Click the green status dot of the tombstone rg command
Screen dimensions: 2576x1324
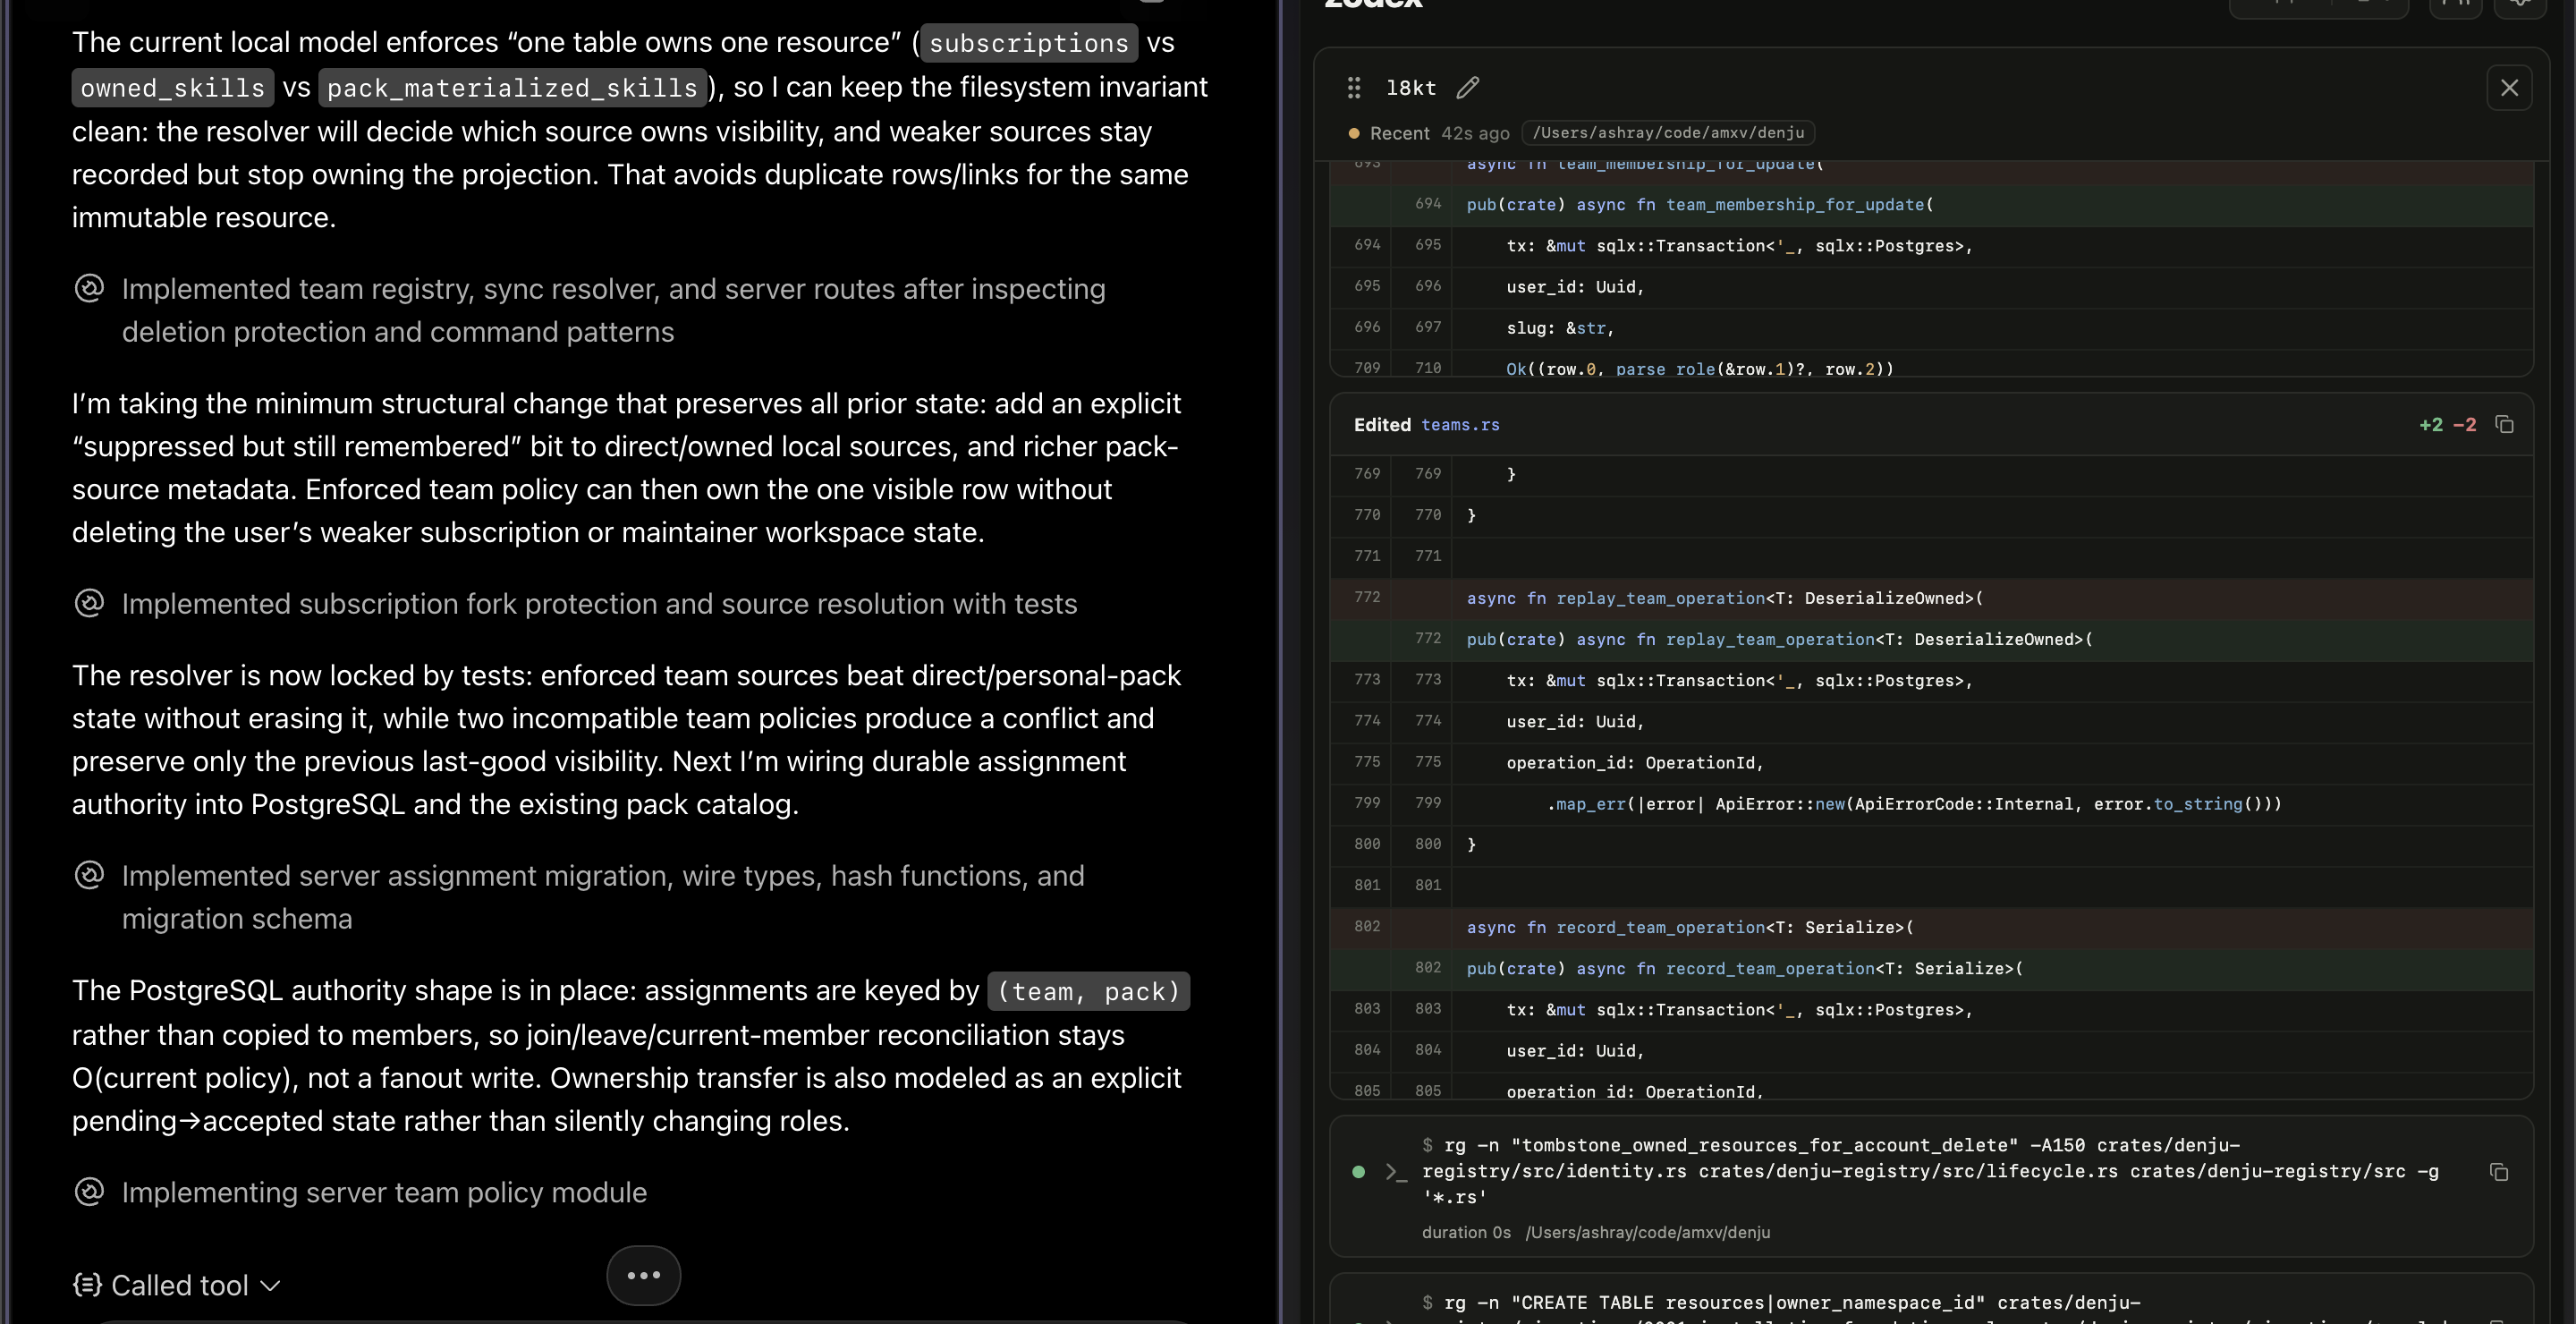[1358, 1172]
